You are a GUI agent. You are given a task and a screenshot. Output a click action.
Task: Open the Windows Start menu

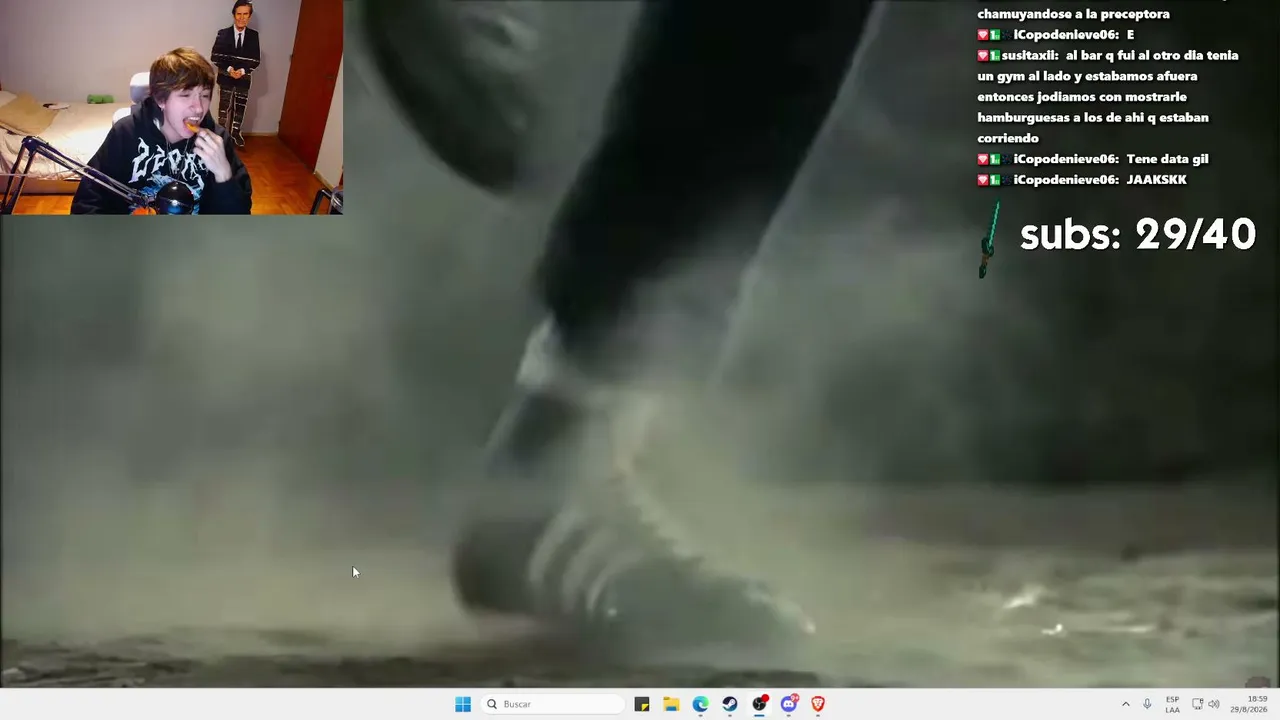click(463, 704)
